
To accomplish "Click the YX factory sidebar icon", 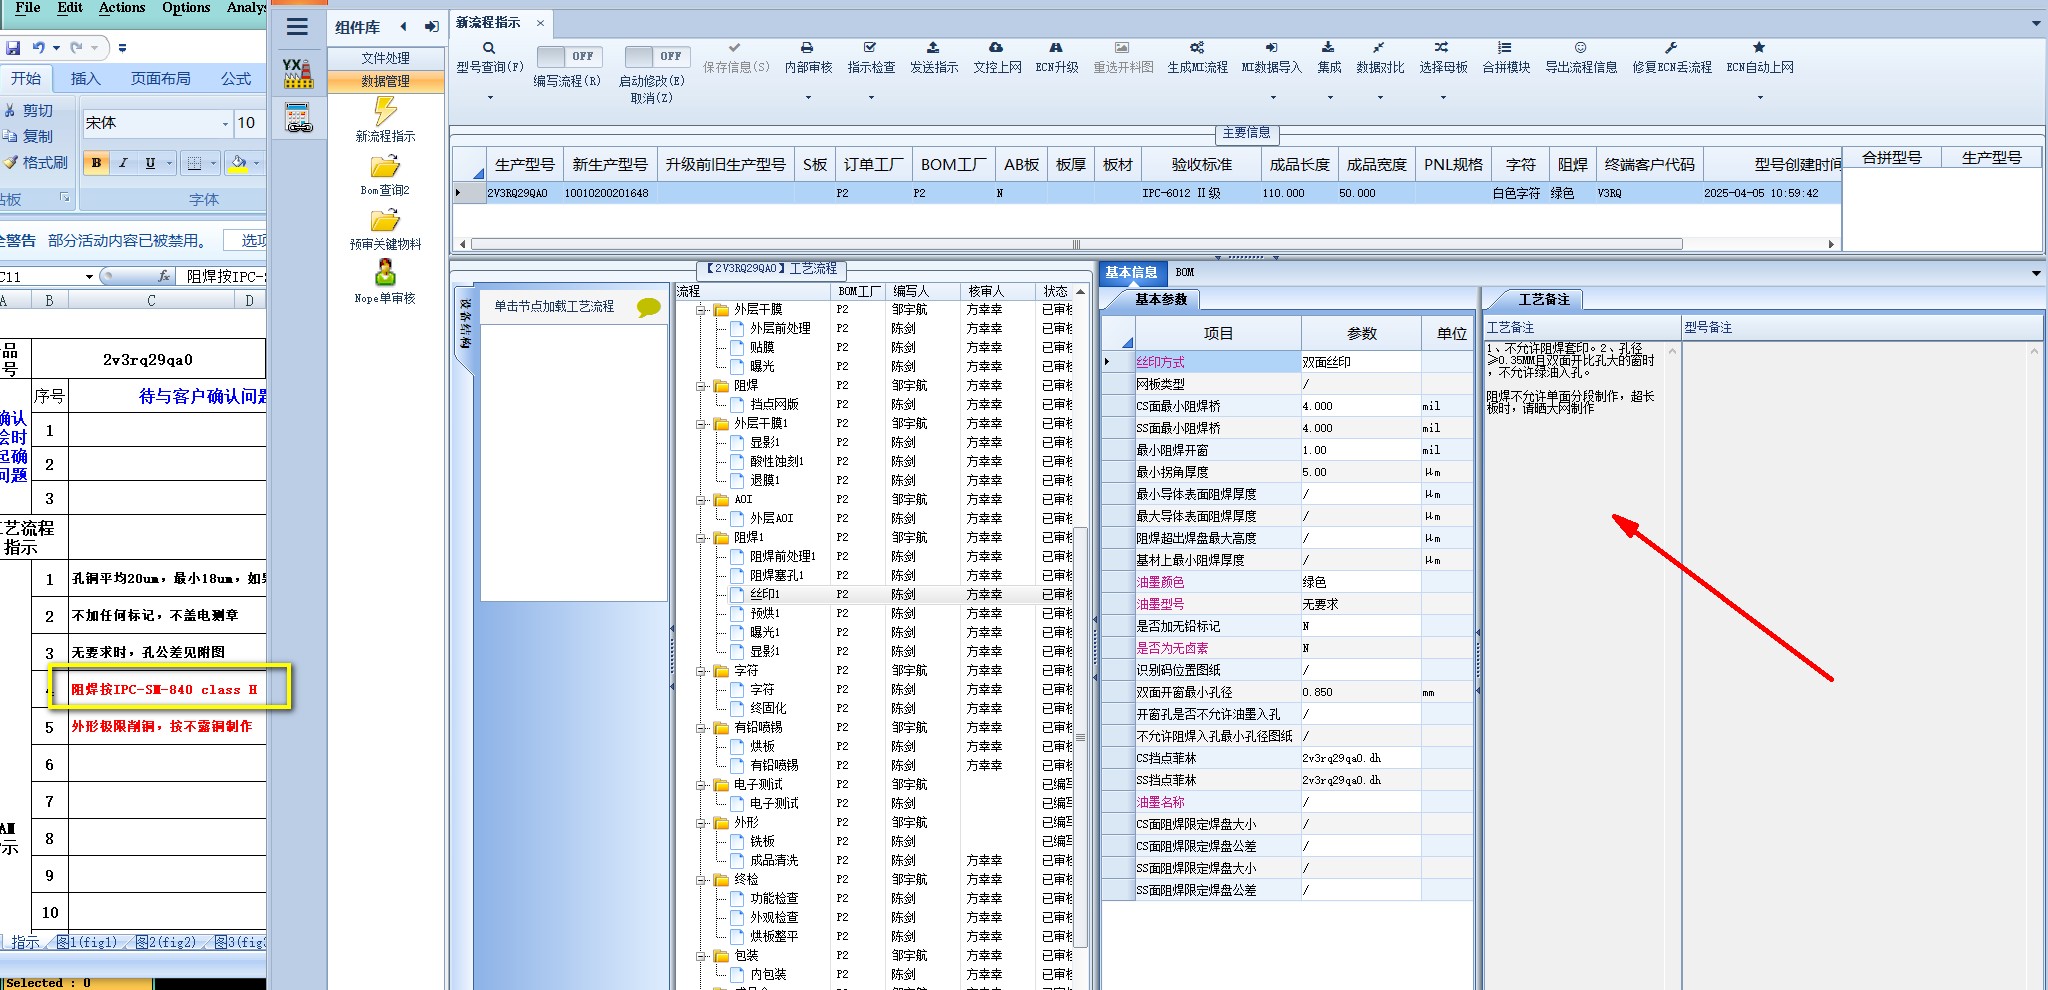I will click(x=298, y=73).
